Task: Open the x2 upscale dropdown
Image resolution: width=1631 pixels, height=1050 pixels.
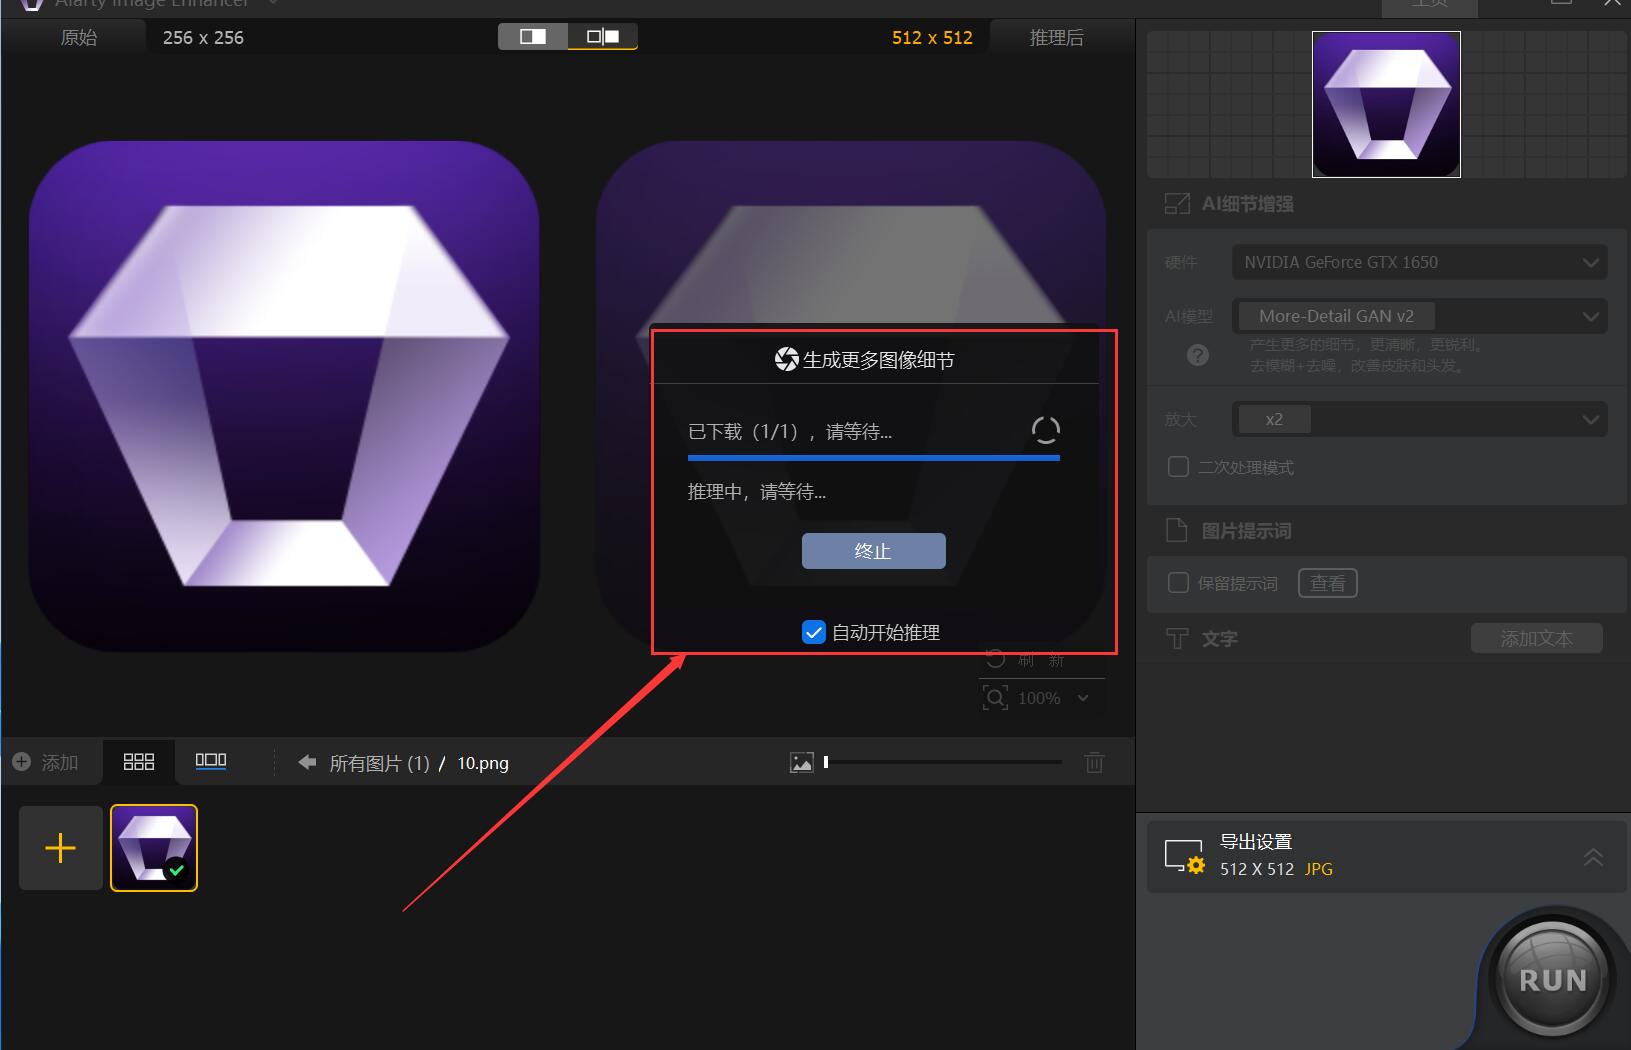Action: pos(1420,419)
